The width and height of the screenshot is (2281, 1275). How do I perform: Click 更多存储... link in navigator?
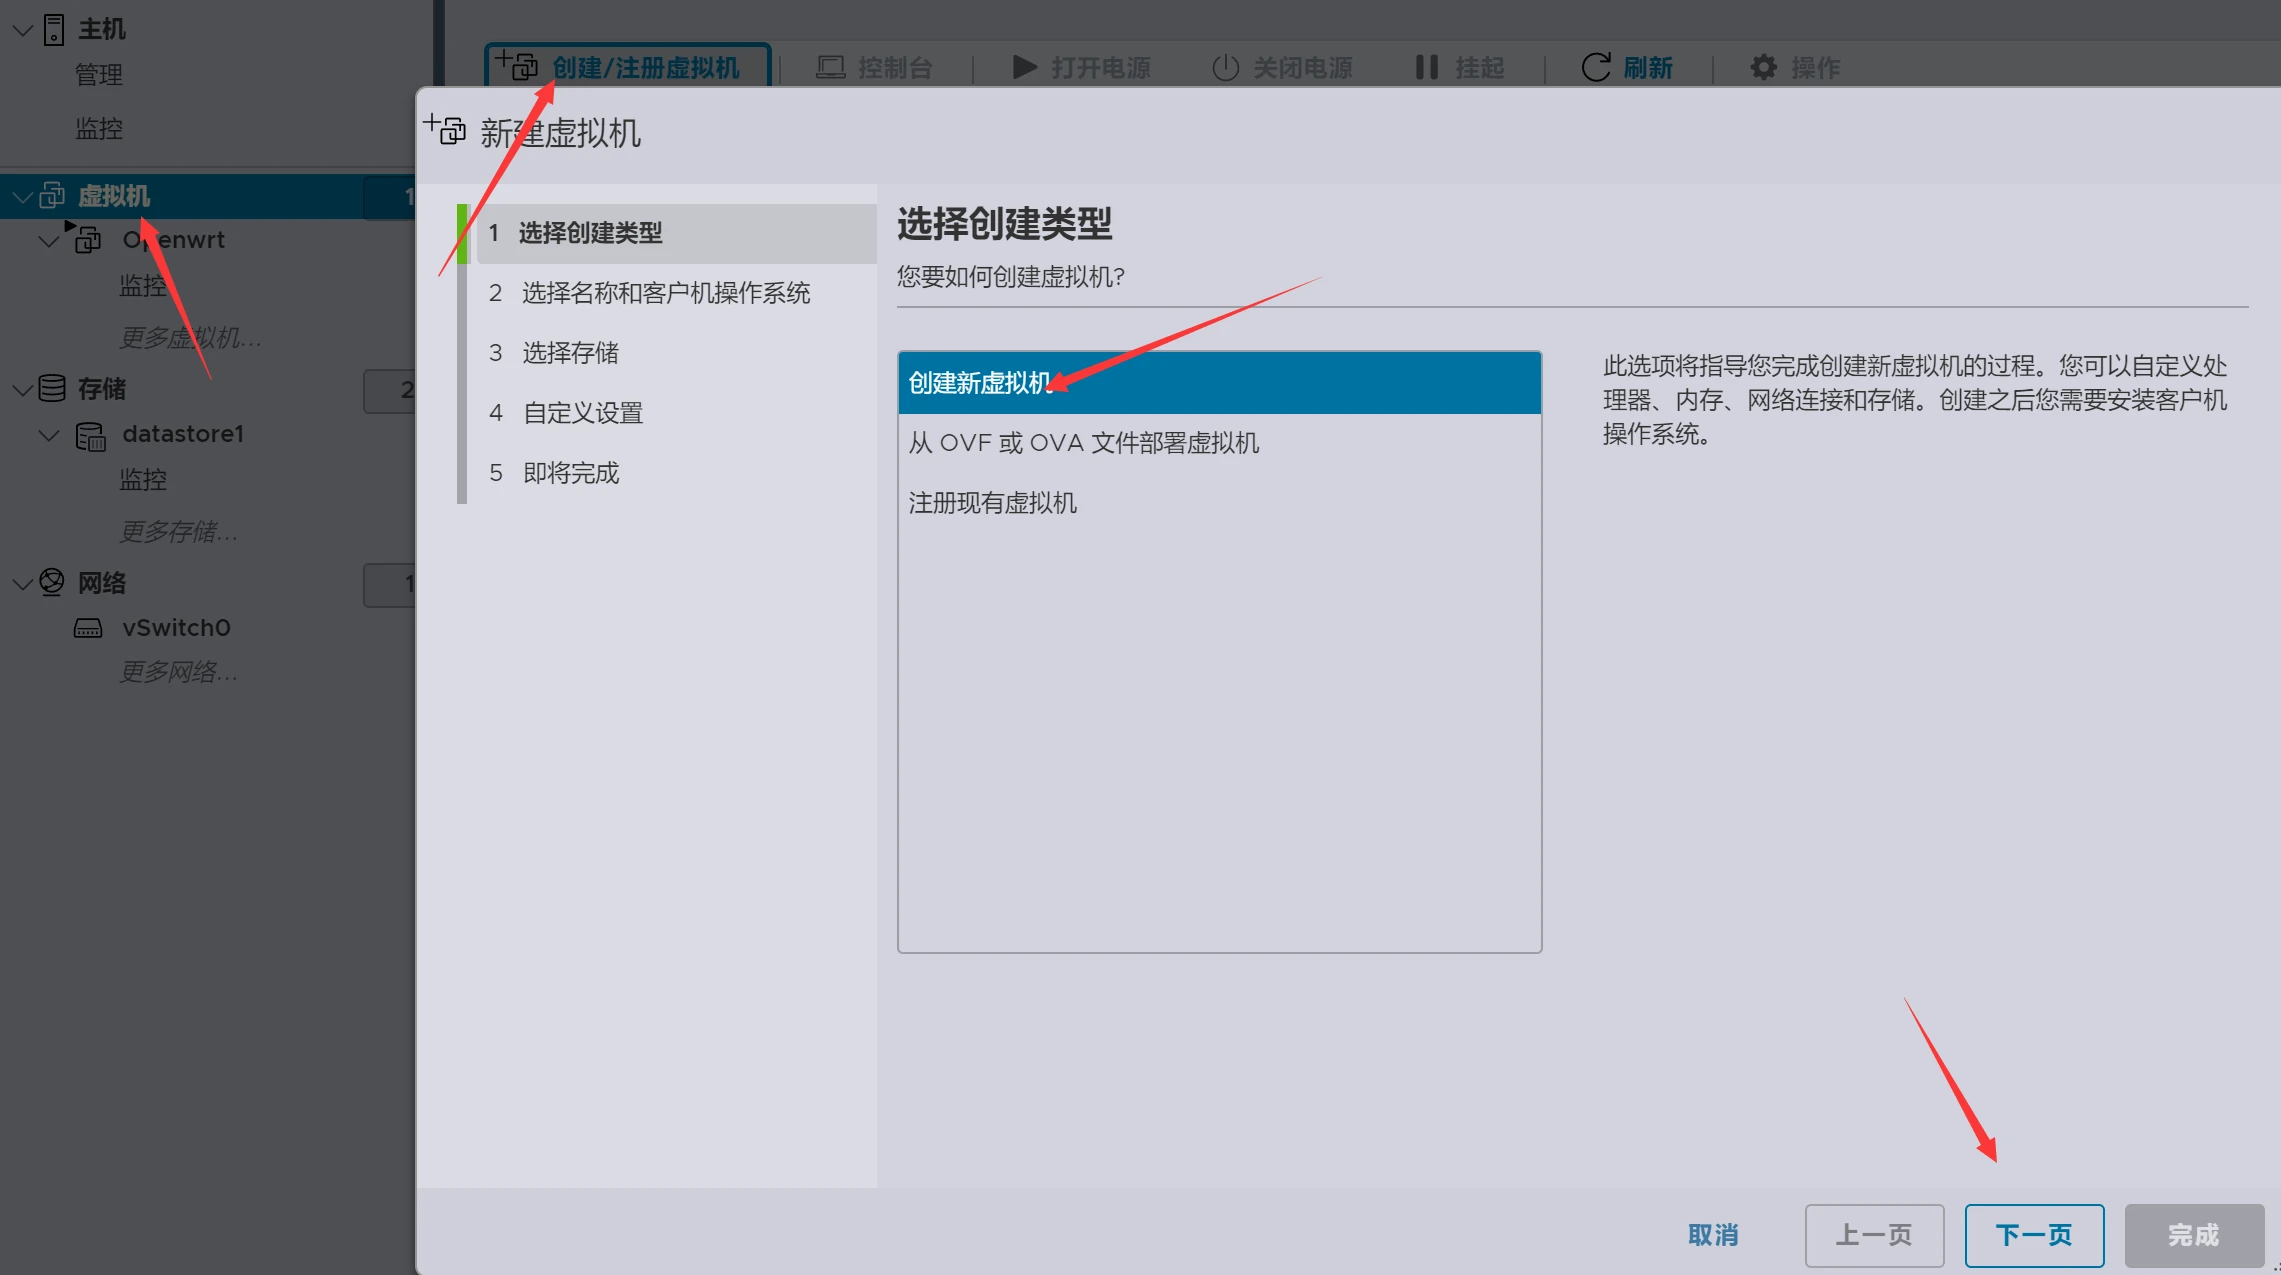(179, 532)
